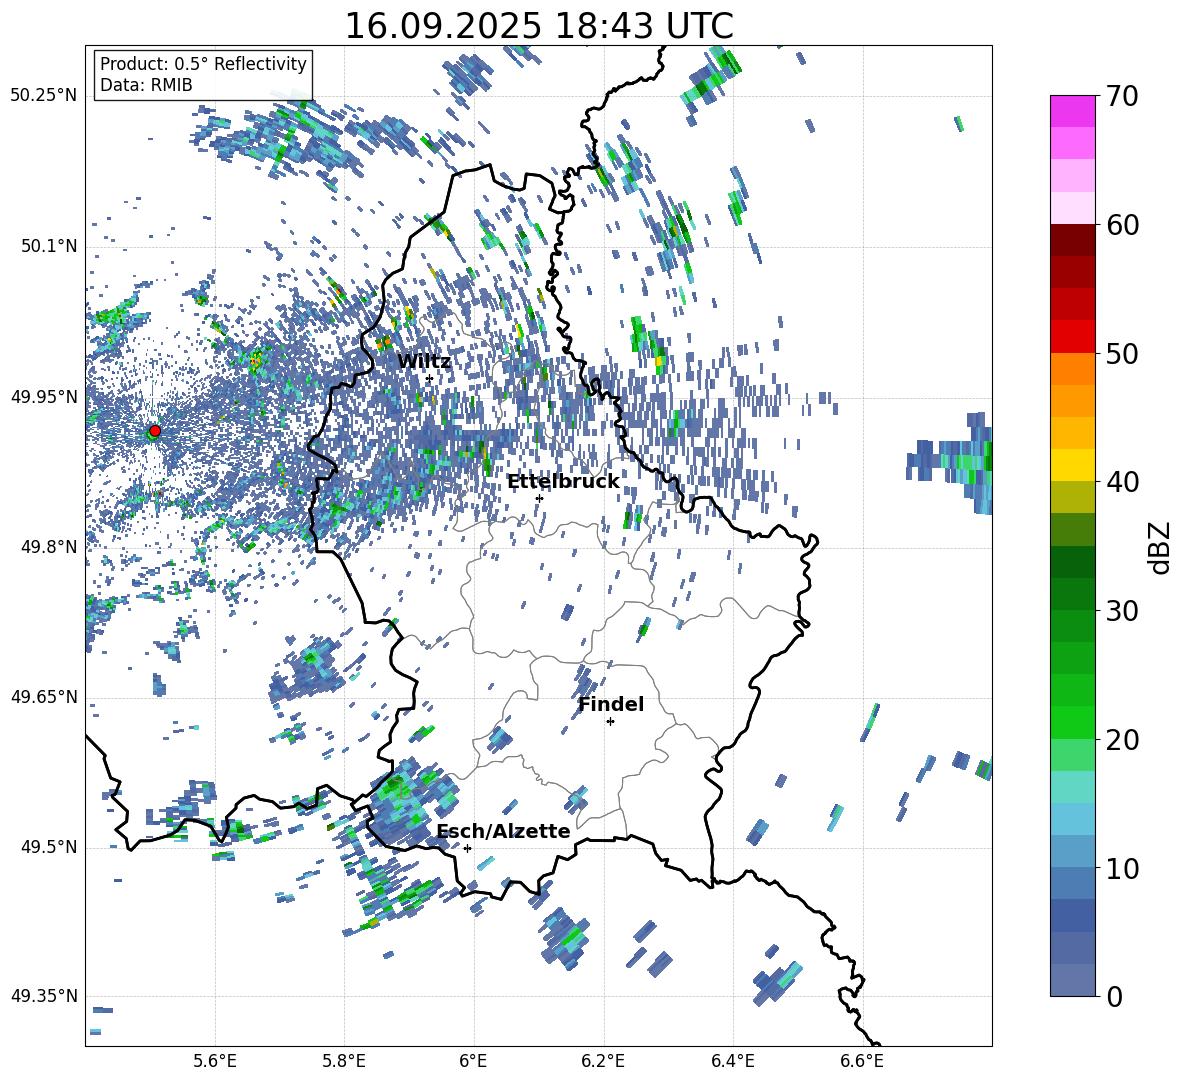Click the Findel location cross marker

[610, 722]
